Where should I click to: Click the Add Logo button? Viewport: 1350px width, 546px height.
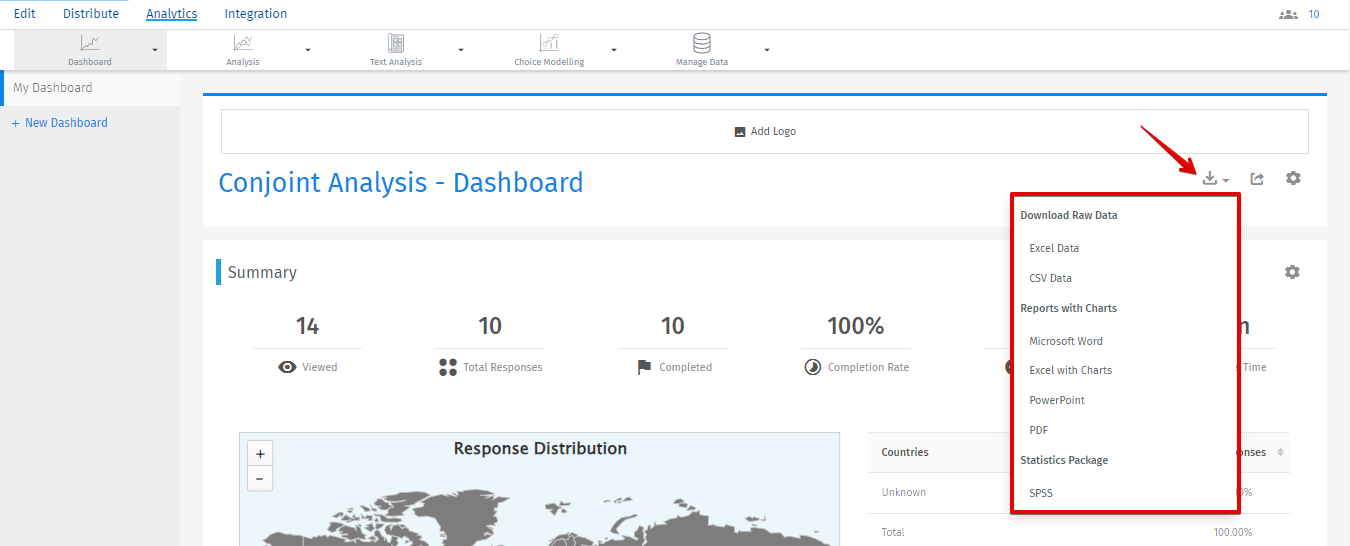(x=765, y=131)
